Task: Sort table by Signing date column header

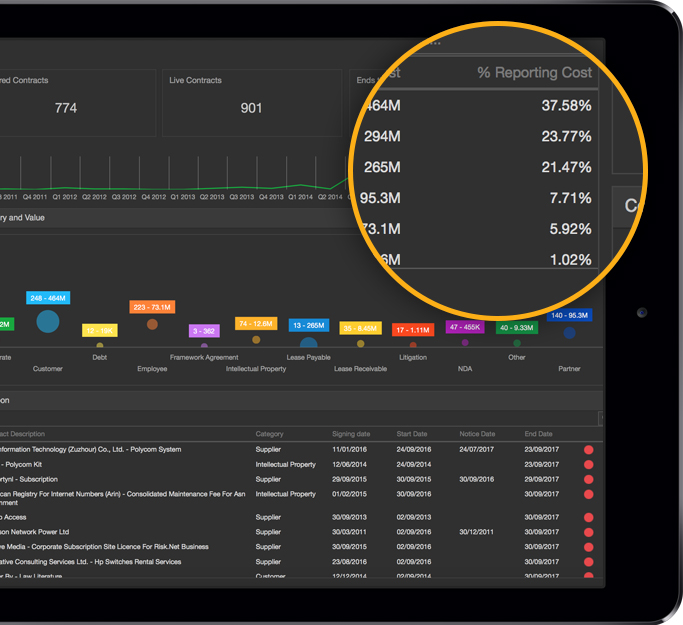Action: 351,434
